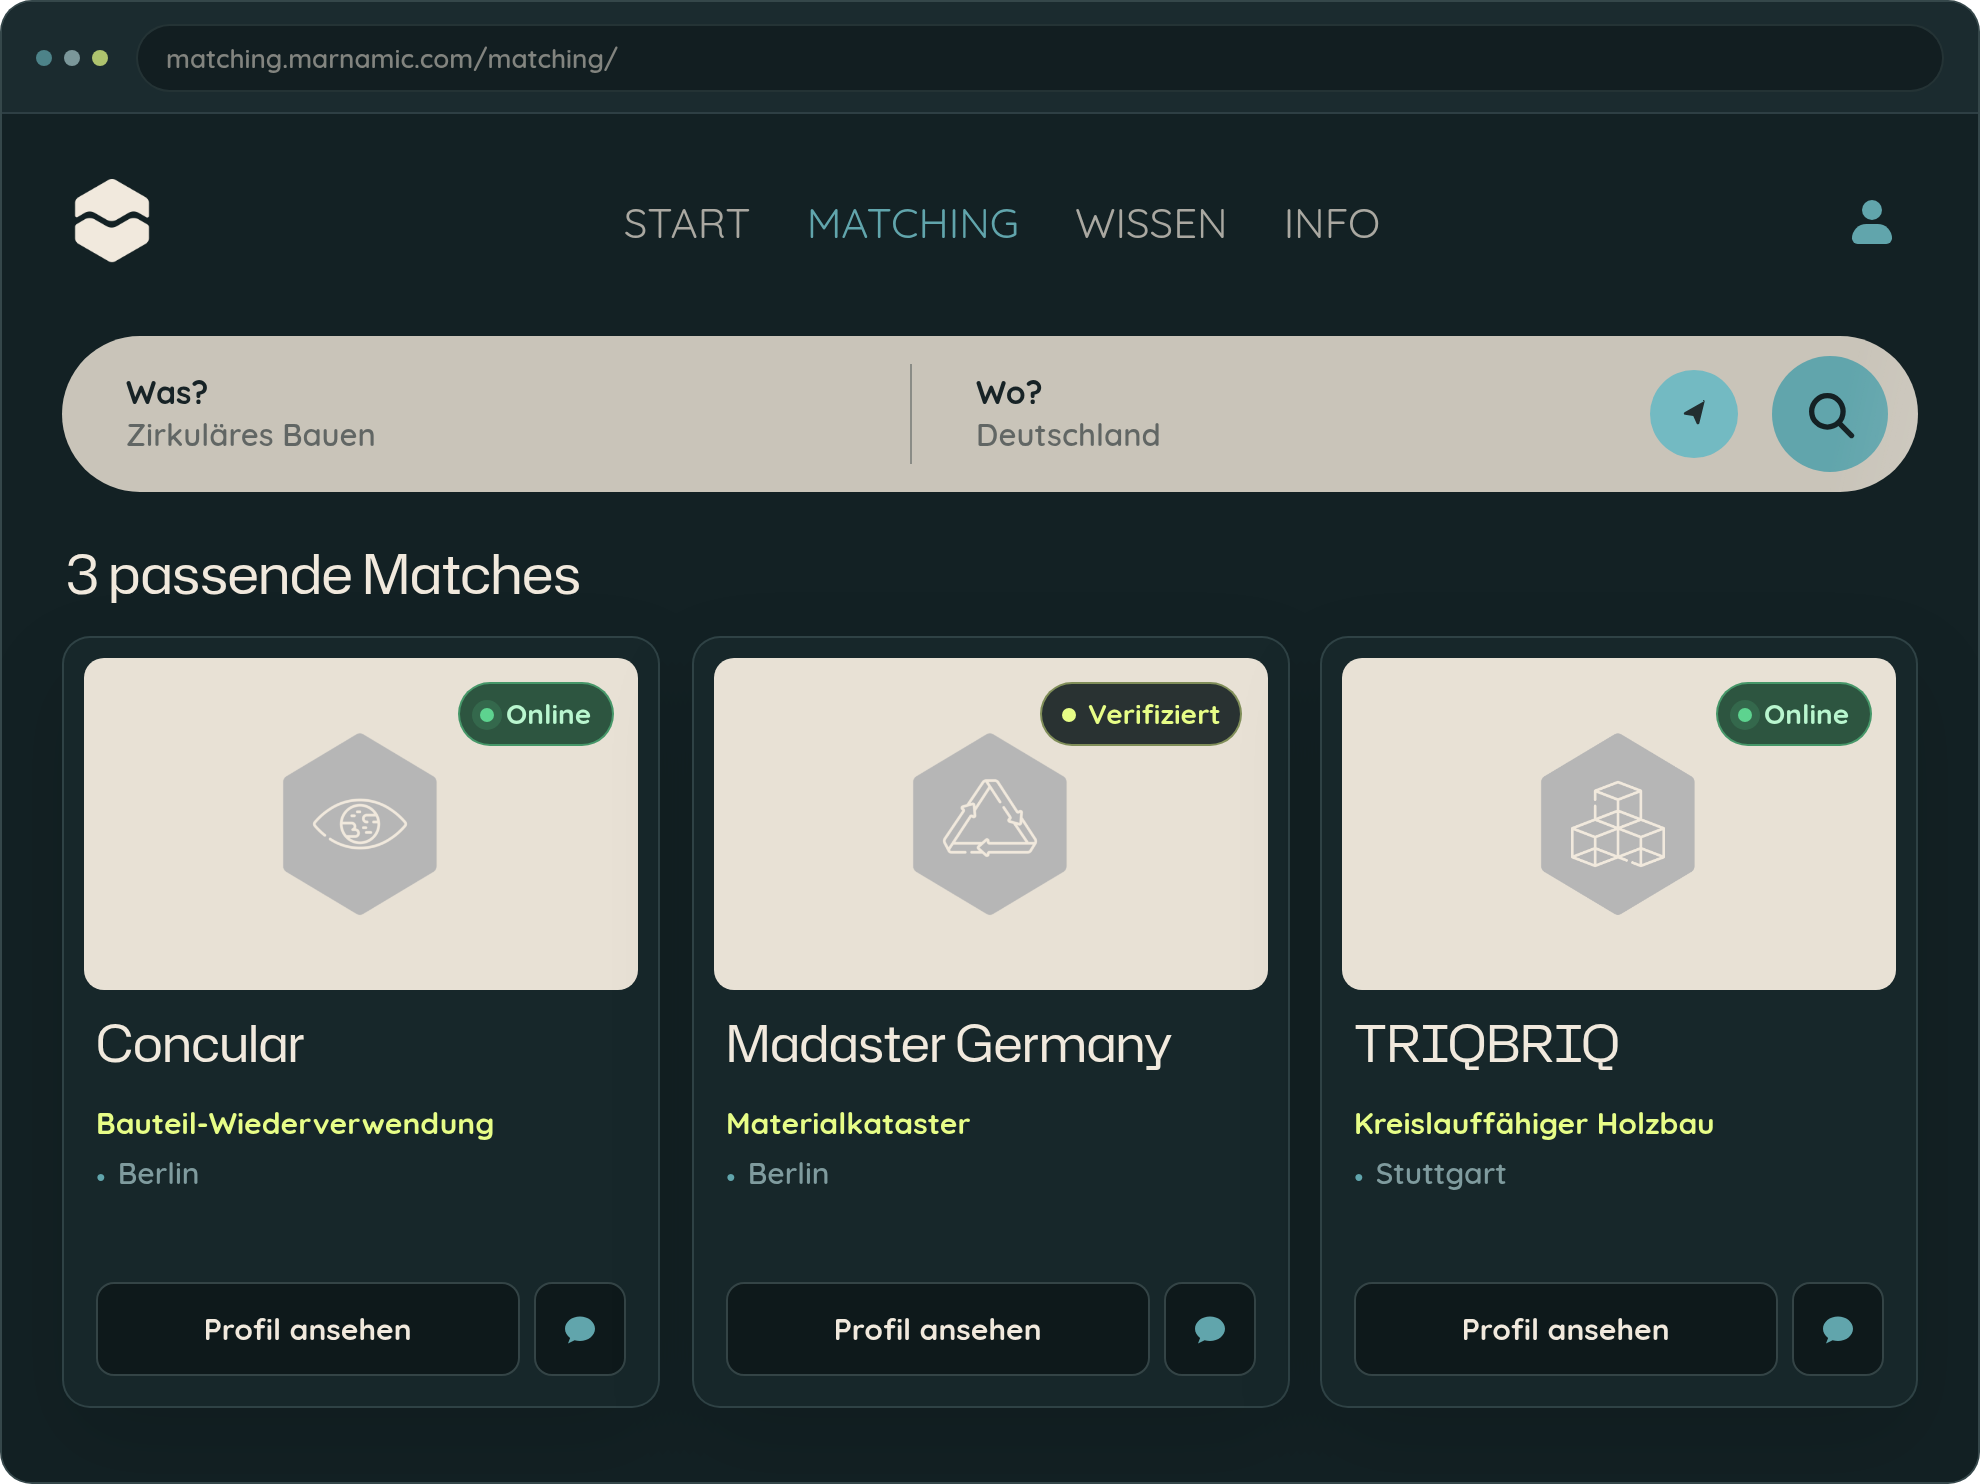The image size is (1980, 1484).
Task: Click the '3 passende Matches' heading
Action: [323, 576]
